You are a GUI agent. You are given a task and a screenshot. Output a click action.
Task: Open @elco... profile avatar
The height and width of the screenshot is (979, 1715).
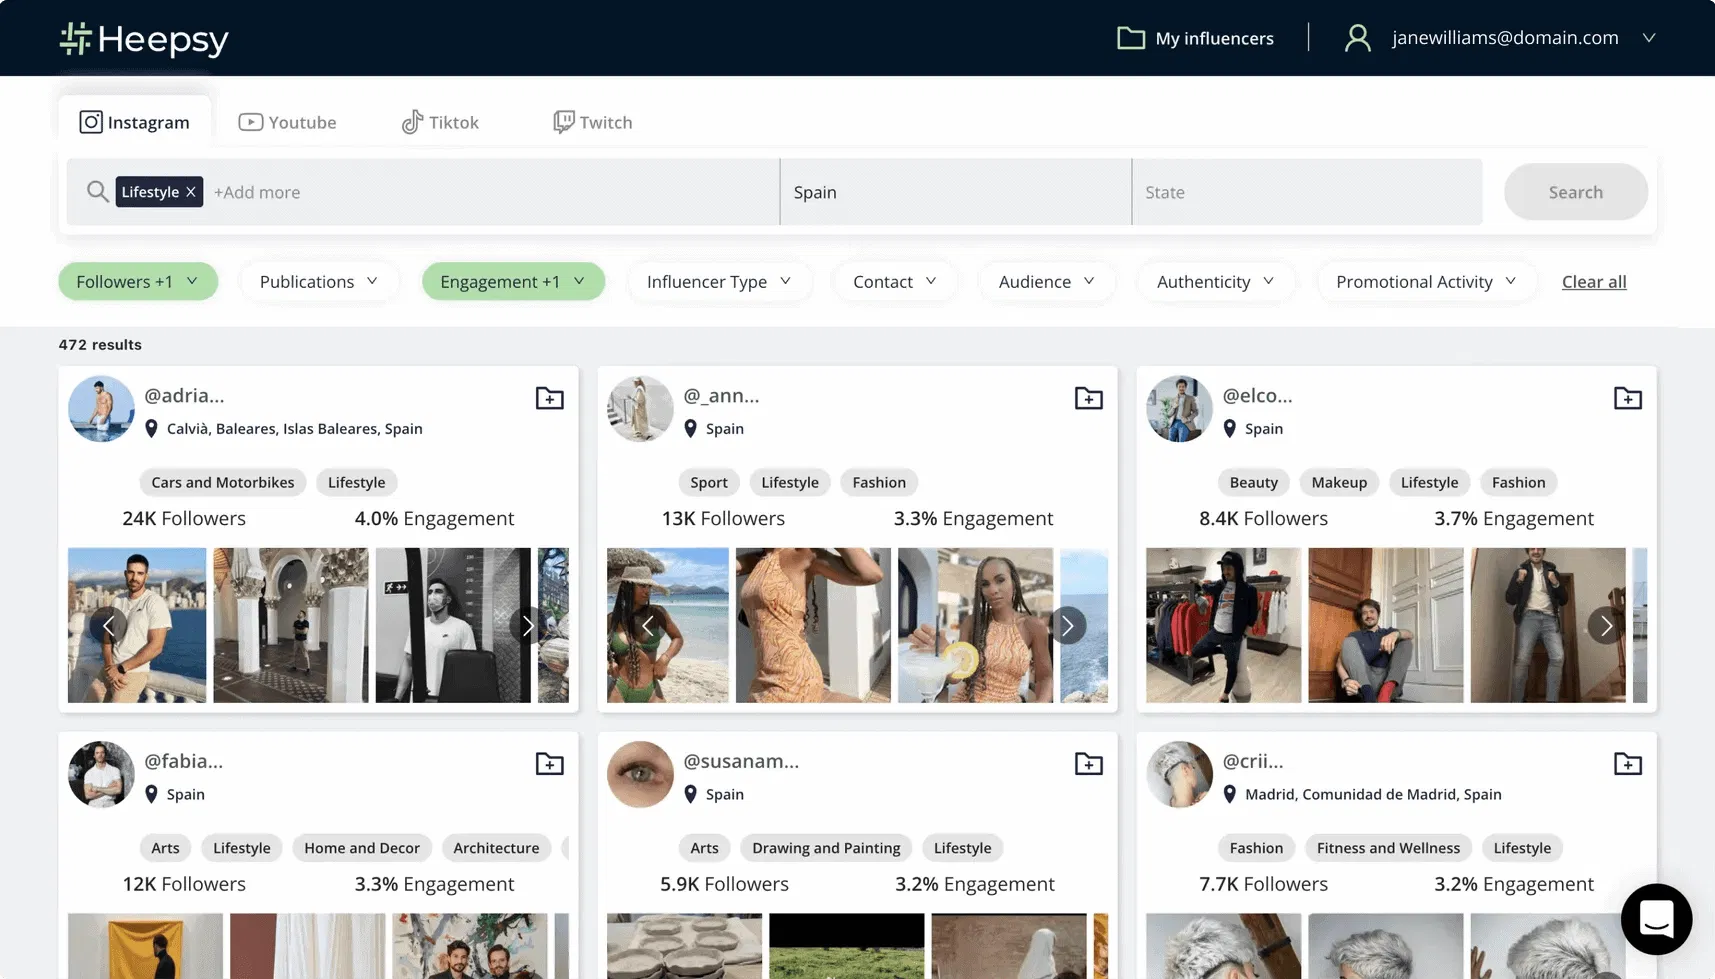click(1179, 409)
